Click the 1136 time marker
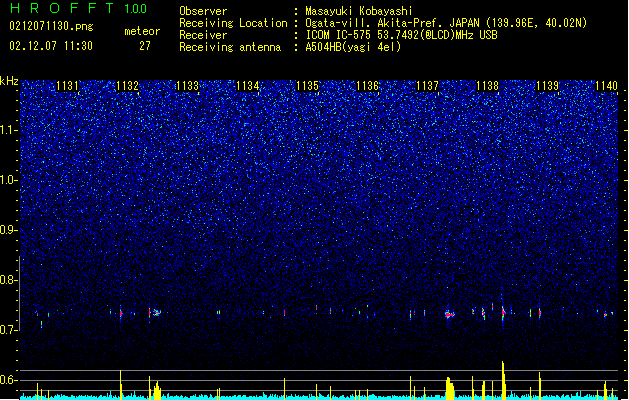Viewport: 629px width, 400px height. [x=367, y=85]
